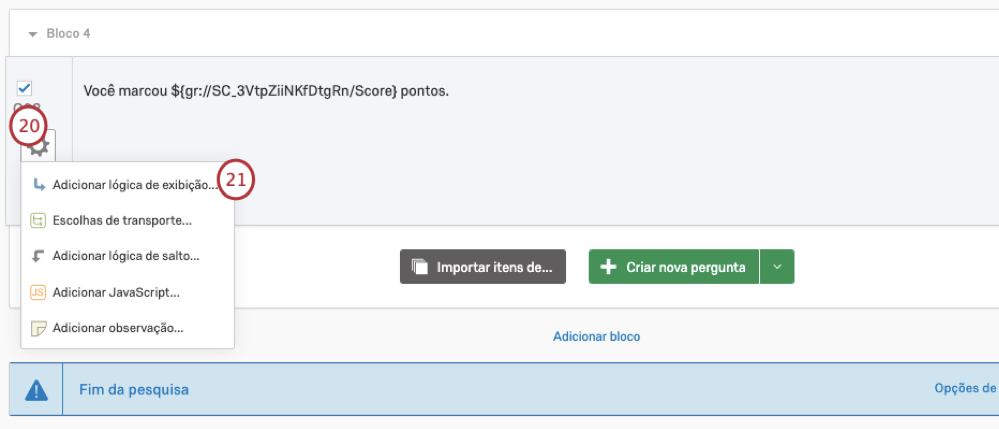The height and width of the screenshot is (429, 999).
Task: Click the orange JavaScript JS icon
Action: (x=38, y=292)
